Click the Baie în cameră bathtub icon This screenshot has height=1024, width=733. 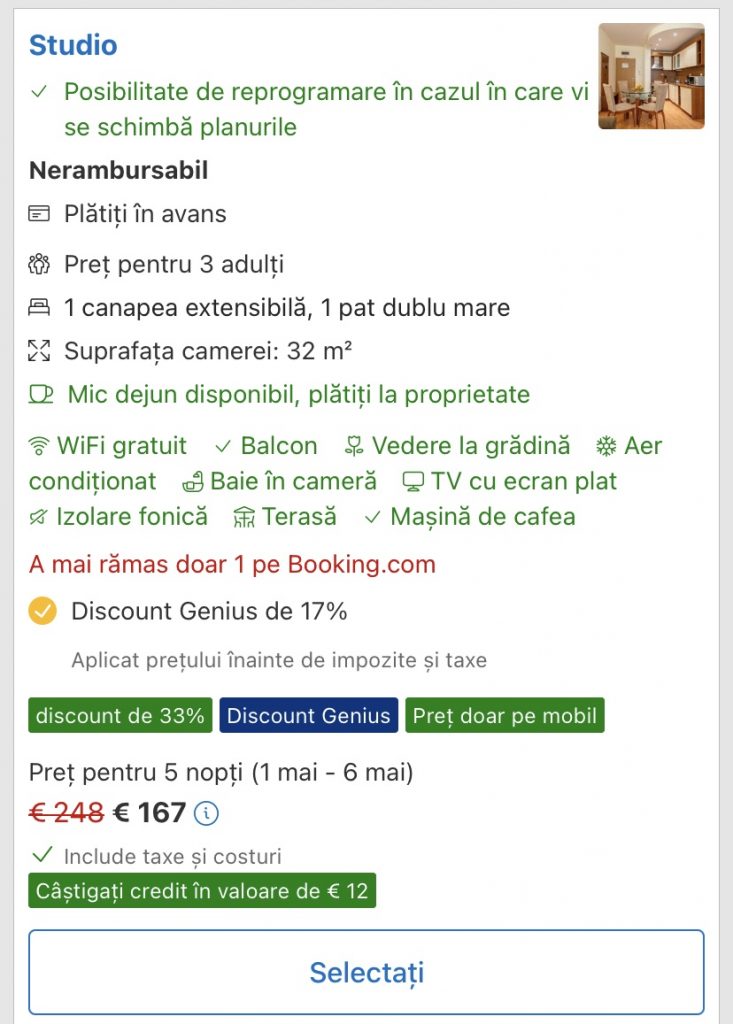[x=193, y=482]
